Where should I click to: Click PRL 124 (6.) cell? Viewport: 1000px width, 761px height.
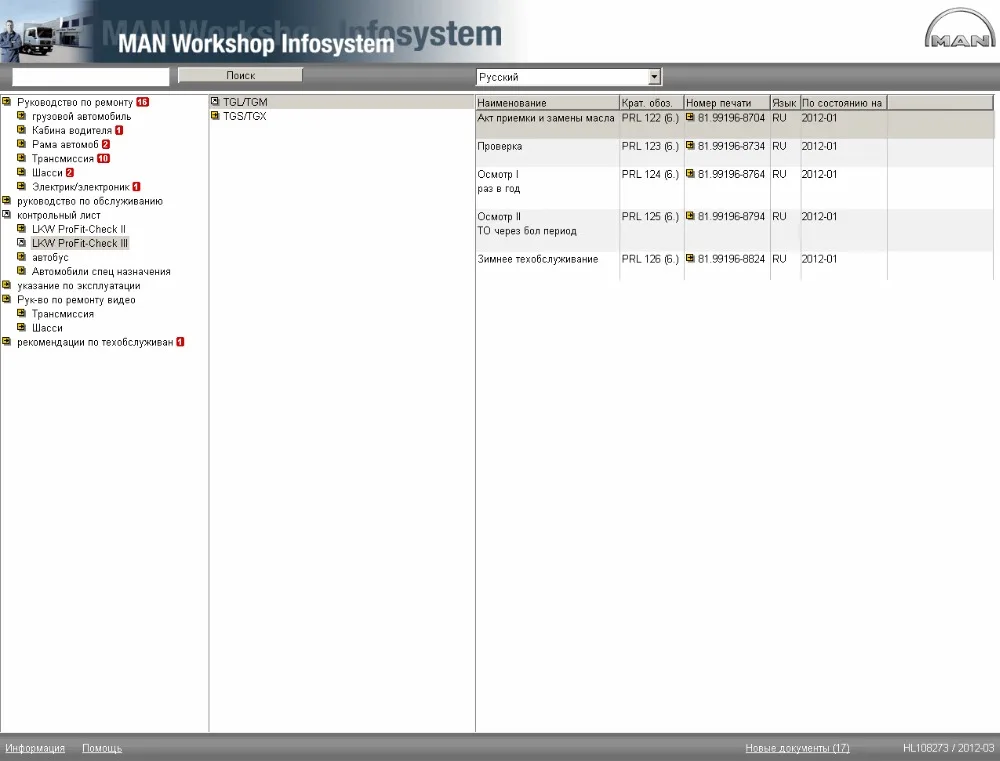[x=650, y=174]
